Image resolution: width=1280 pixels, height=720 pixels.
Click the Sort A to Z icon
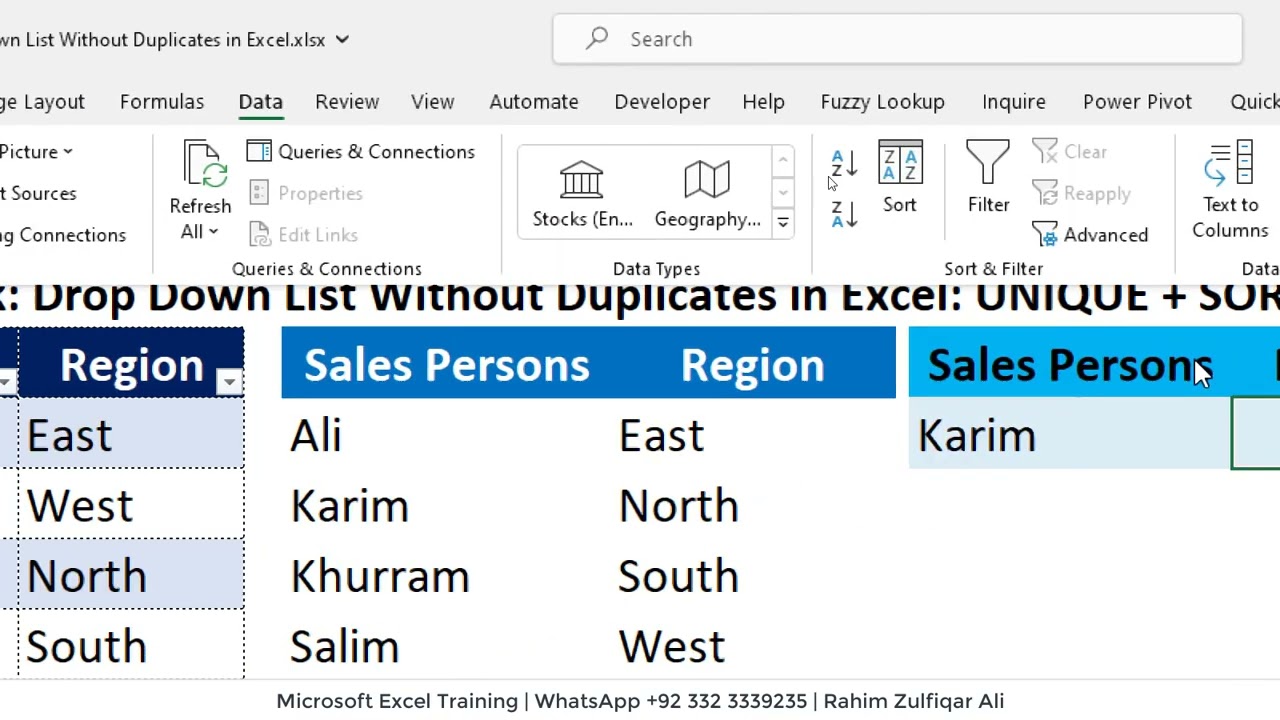[844, 164]
